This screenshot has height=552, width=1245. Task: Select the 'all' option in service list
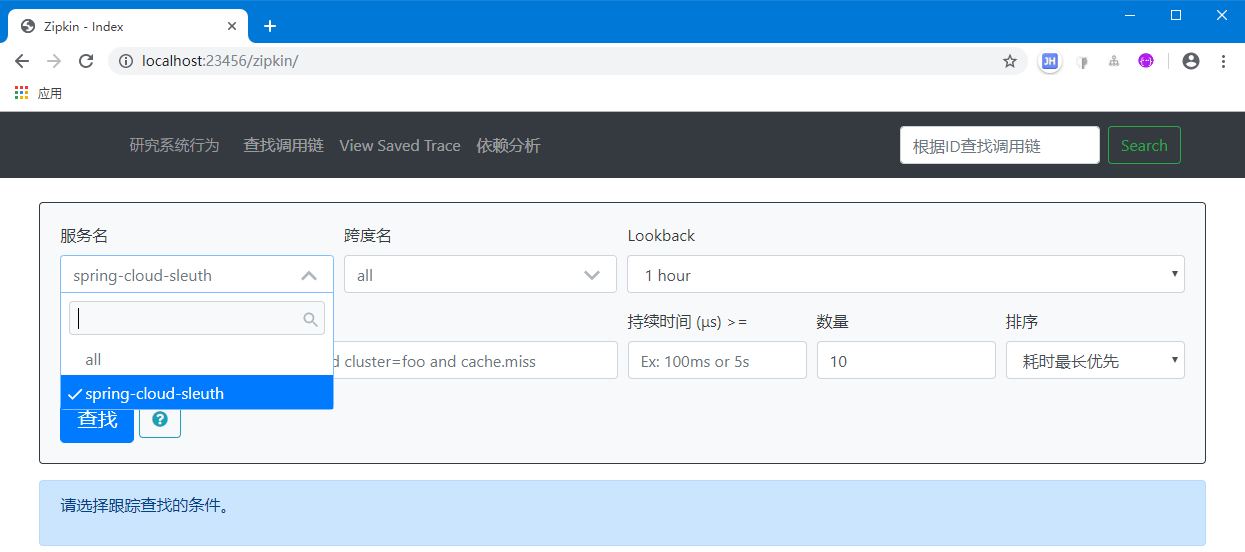(x=94, y=359)
